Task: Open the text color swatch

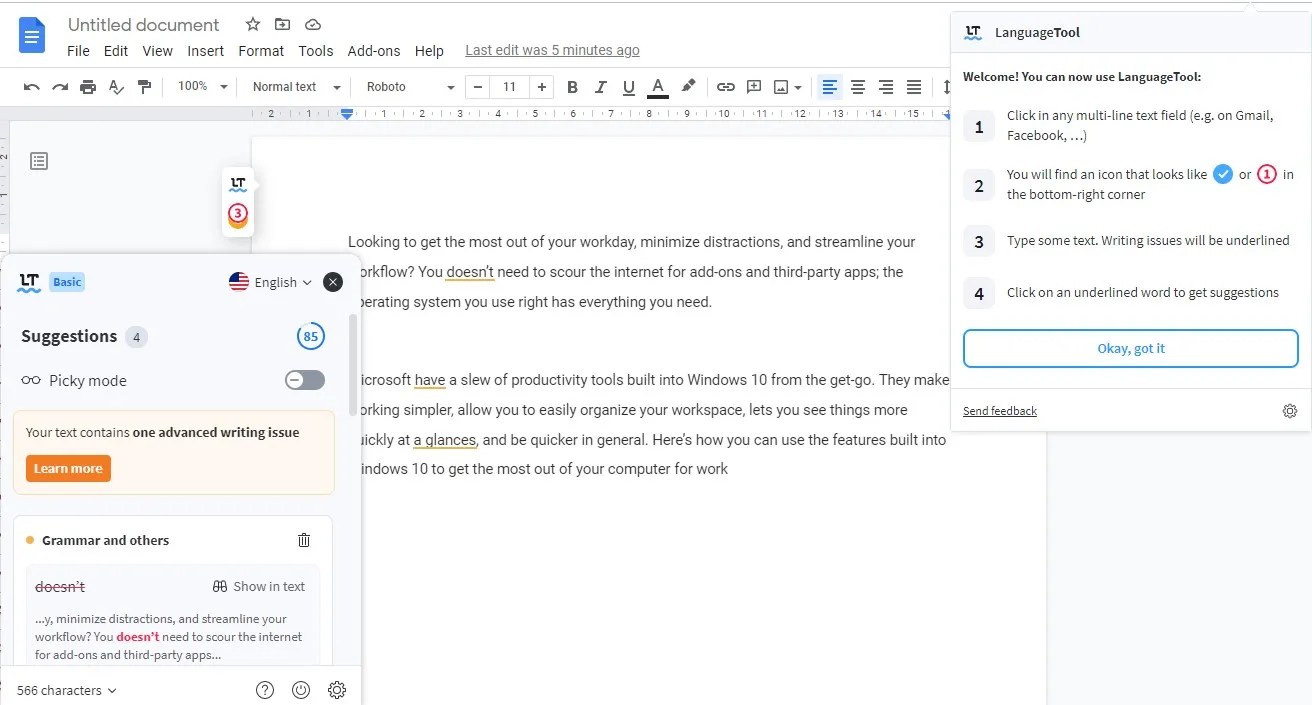Action: (657, 87)
